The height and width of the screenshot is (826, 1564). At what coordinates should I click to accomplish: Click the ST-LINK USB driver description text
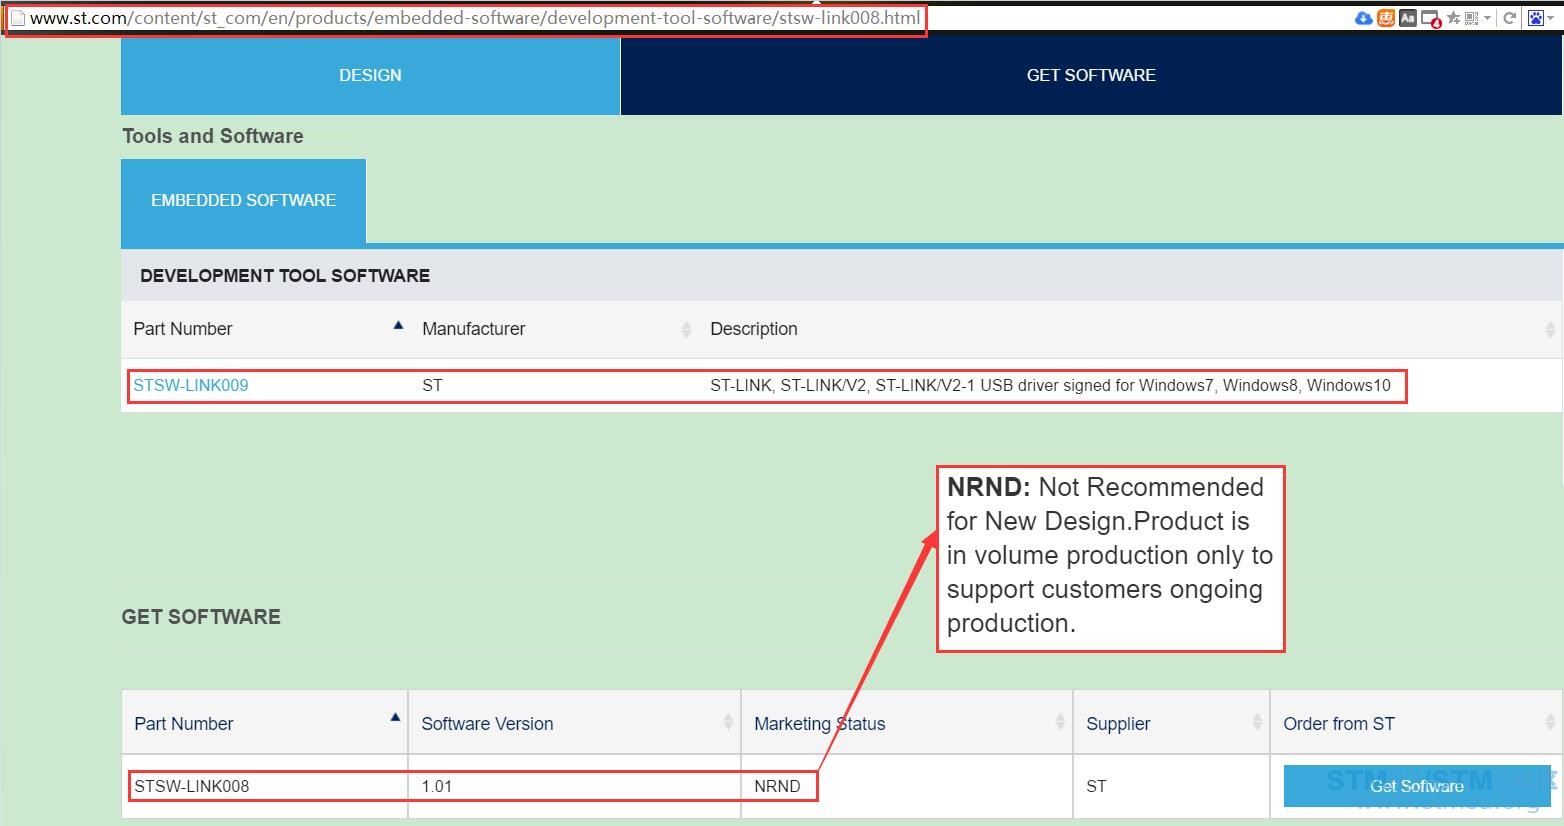click(1050, 385)
